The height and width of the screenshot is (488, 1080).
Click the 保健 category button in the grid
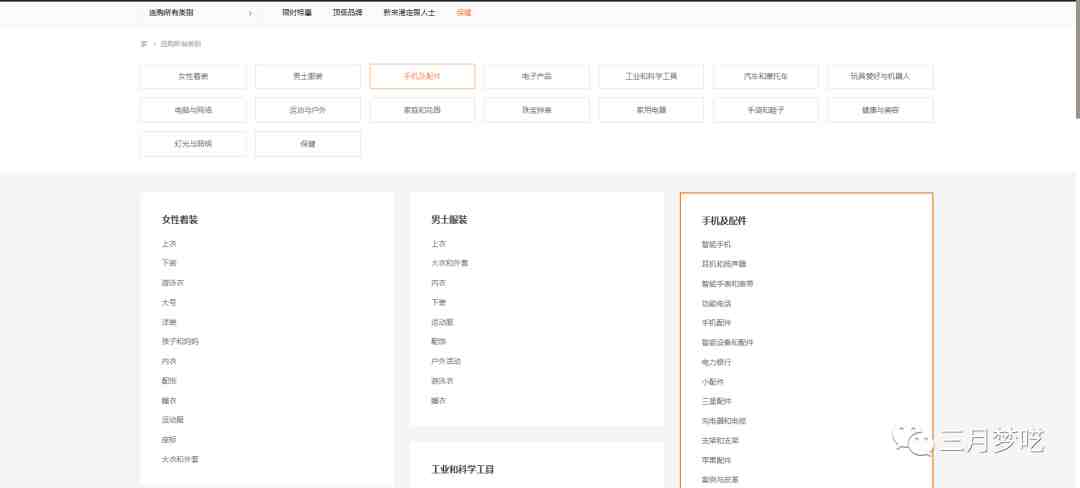coord(308,144)
